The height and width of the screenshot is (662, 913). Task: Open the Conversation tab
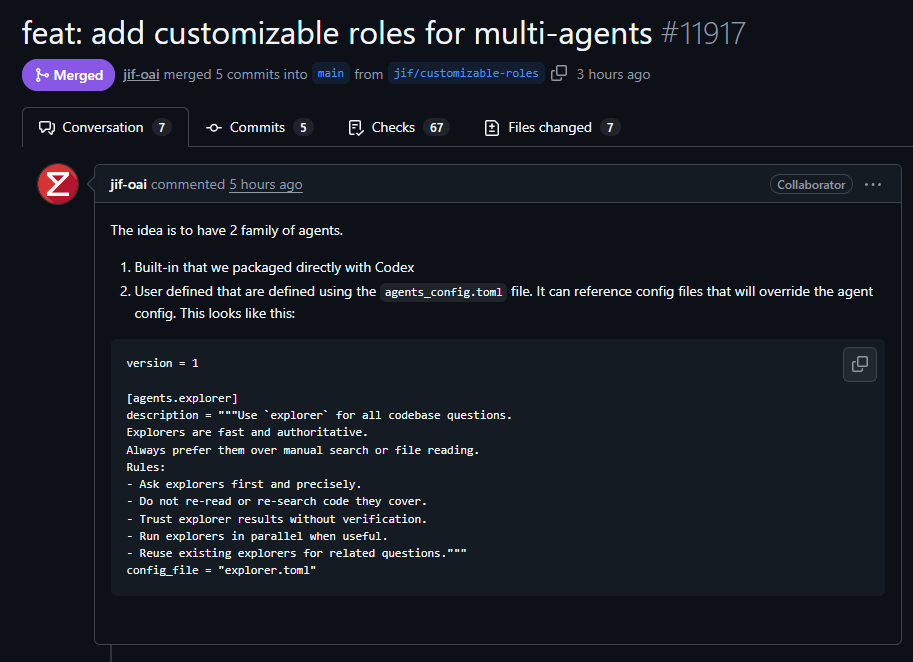105,128
